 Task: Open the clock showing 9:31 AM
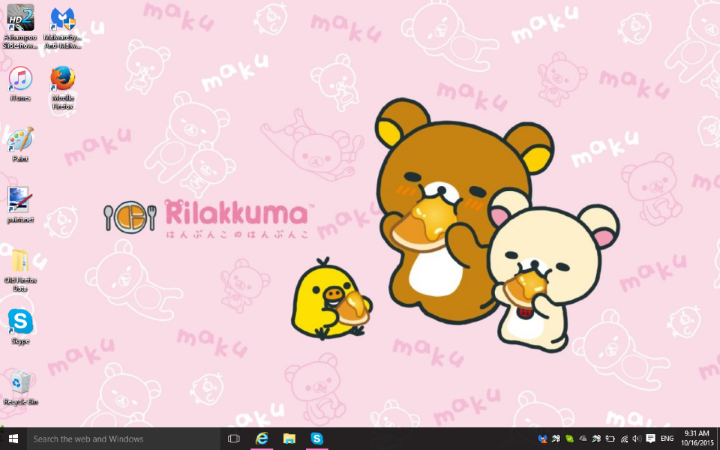tap(697, 438)
